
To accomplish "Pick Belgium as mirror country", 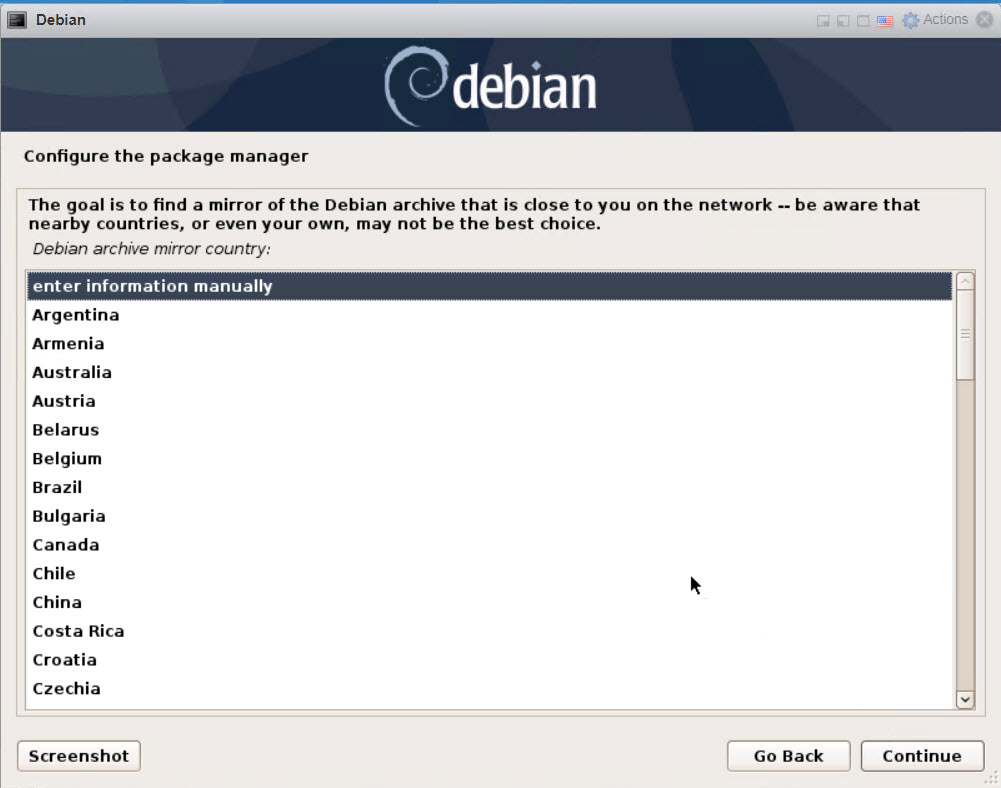I will click(x=490, y=458).
